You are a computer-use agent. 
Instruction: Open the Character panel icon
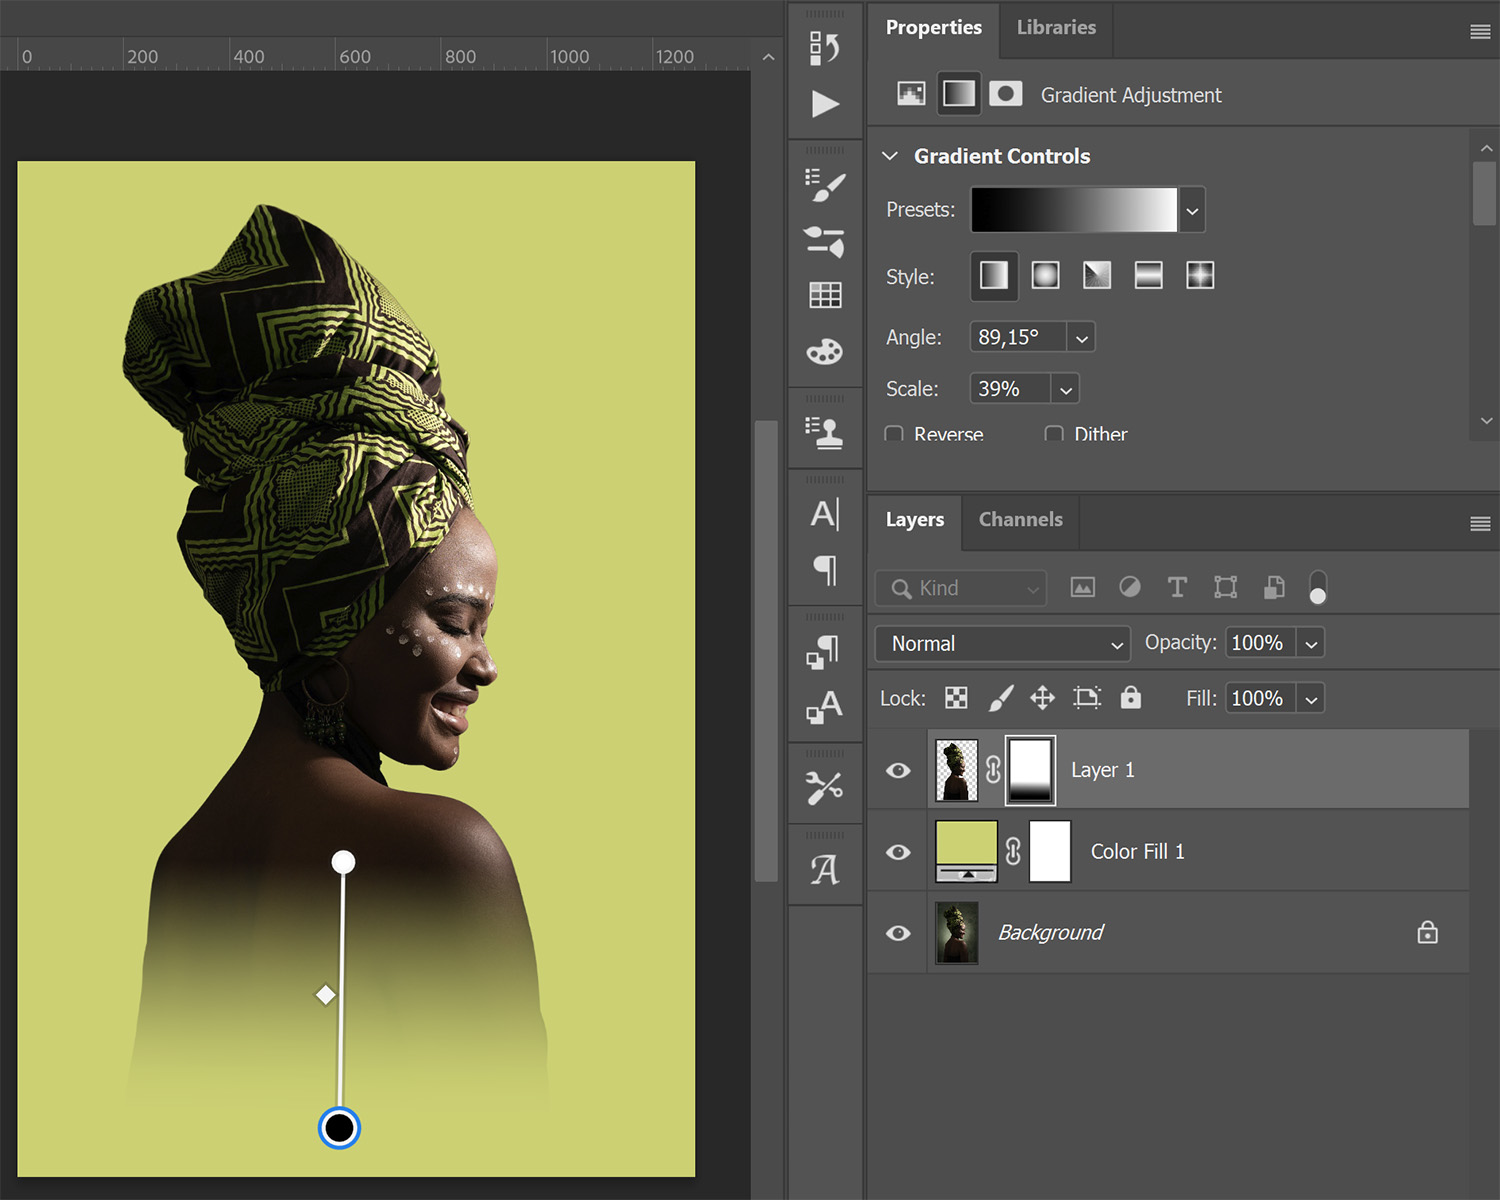point(825,514)
